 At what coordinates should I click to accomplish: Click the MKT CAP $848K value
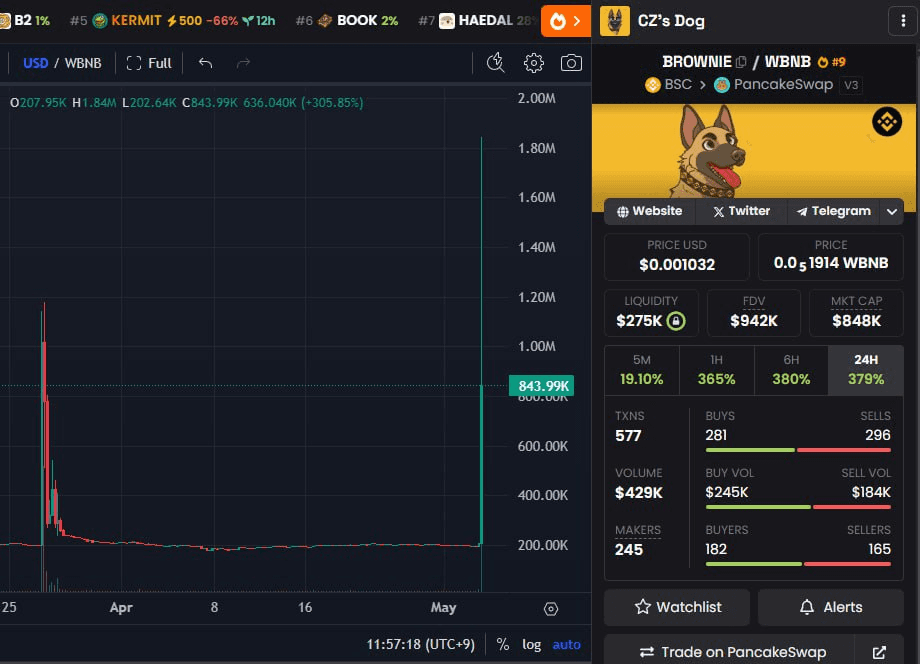(857, 321)
